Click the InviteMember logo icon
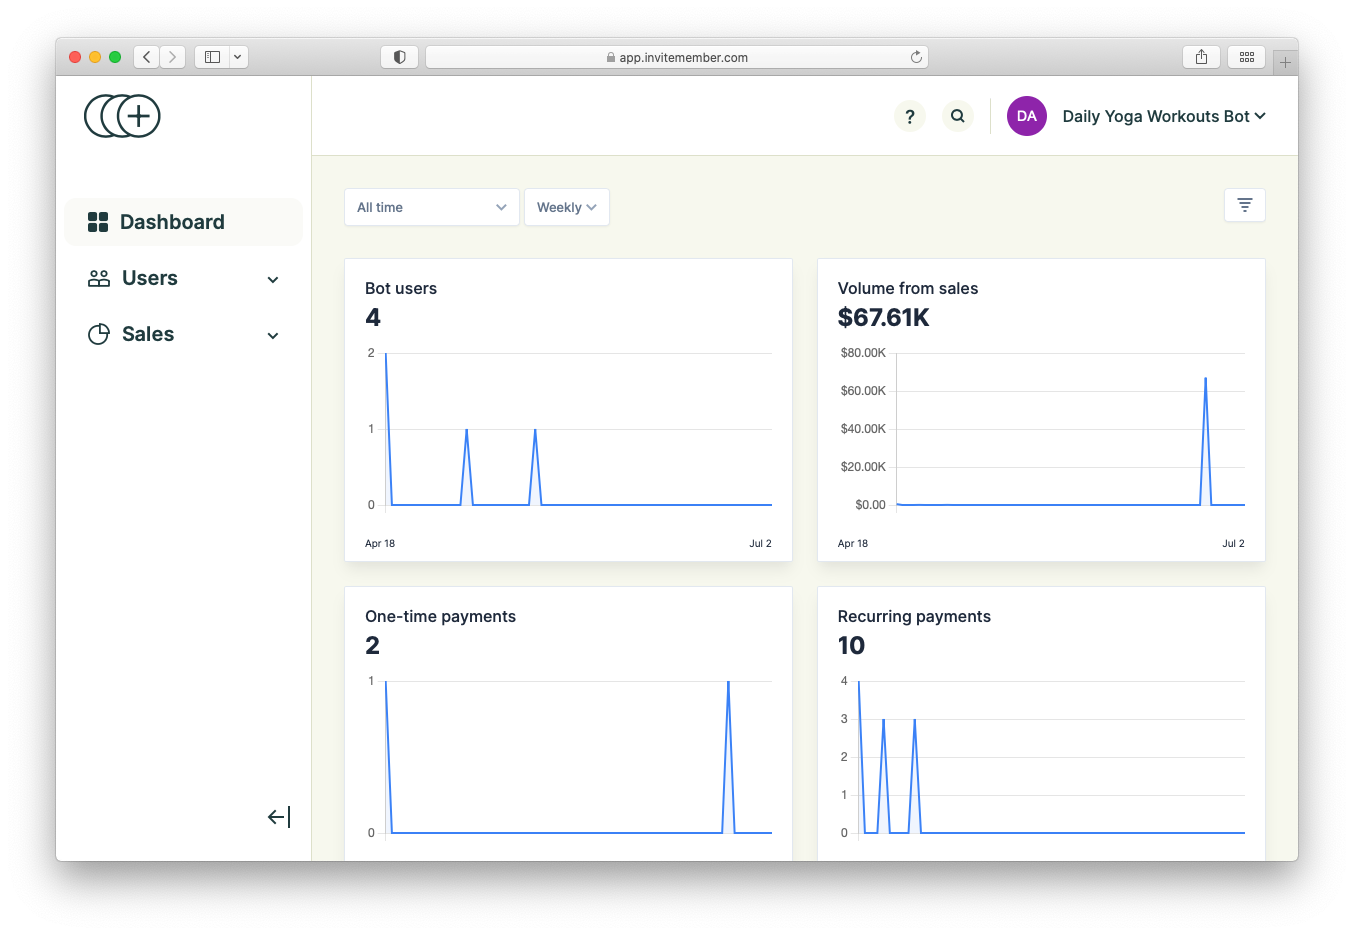Screen dimensions: 1354x935 122,116
